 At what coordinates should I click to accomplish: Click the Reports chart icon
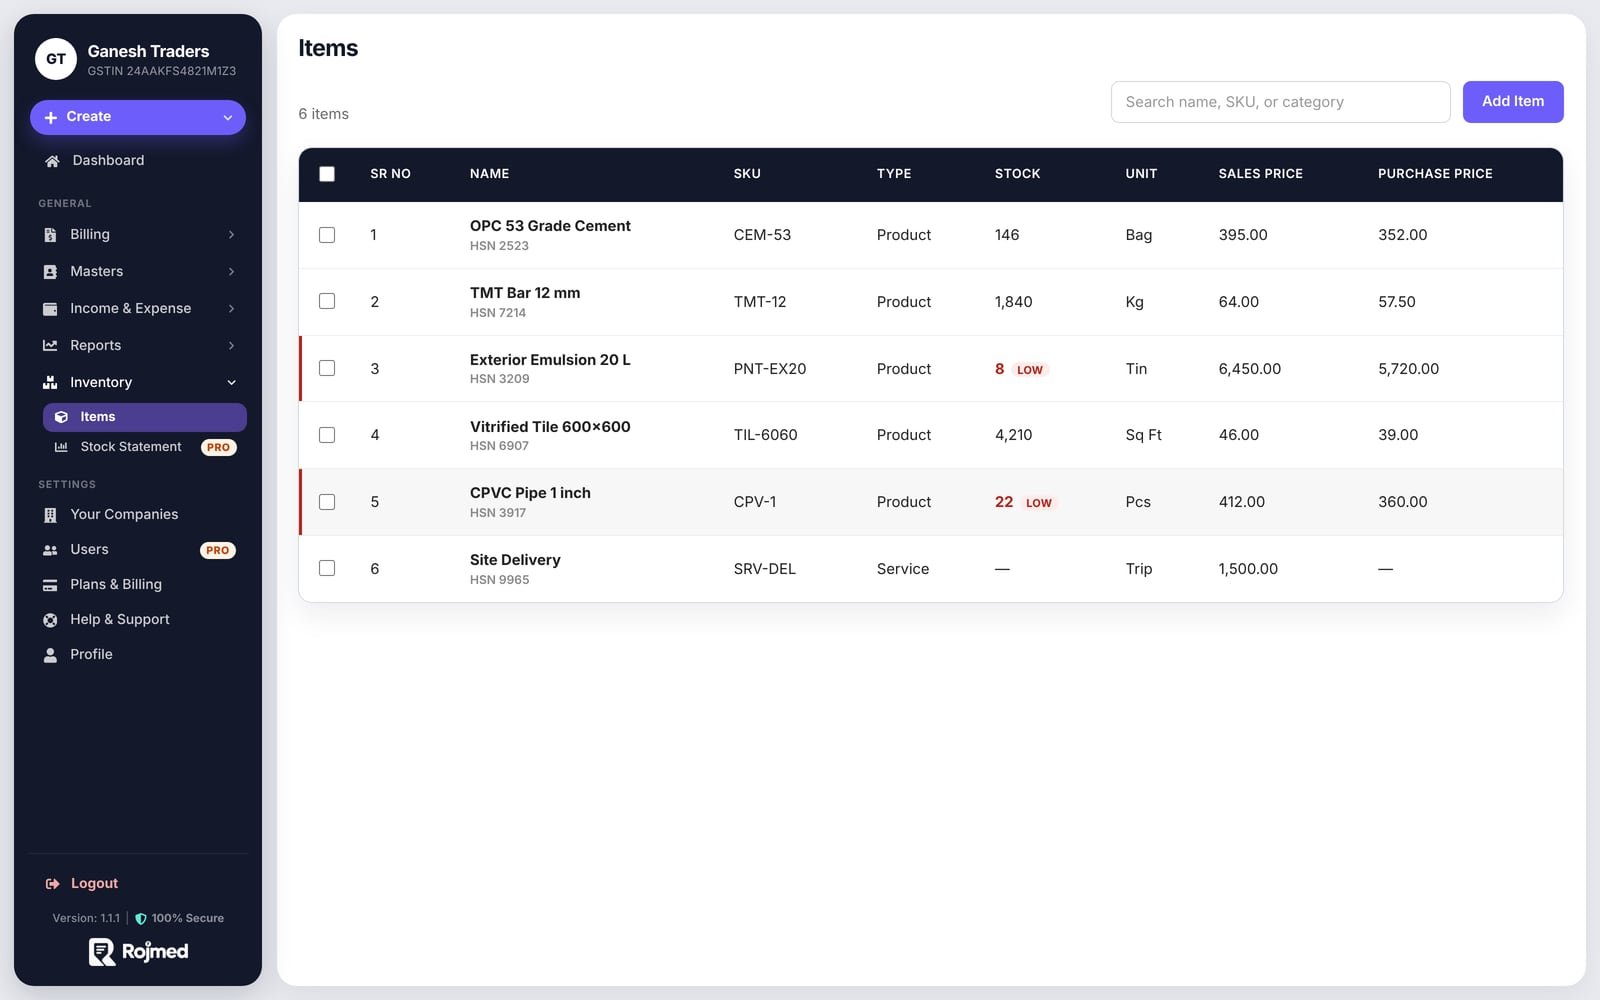(x=50, y=346)
